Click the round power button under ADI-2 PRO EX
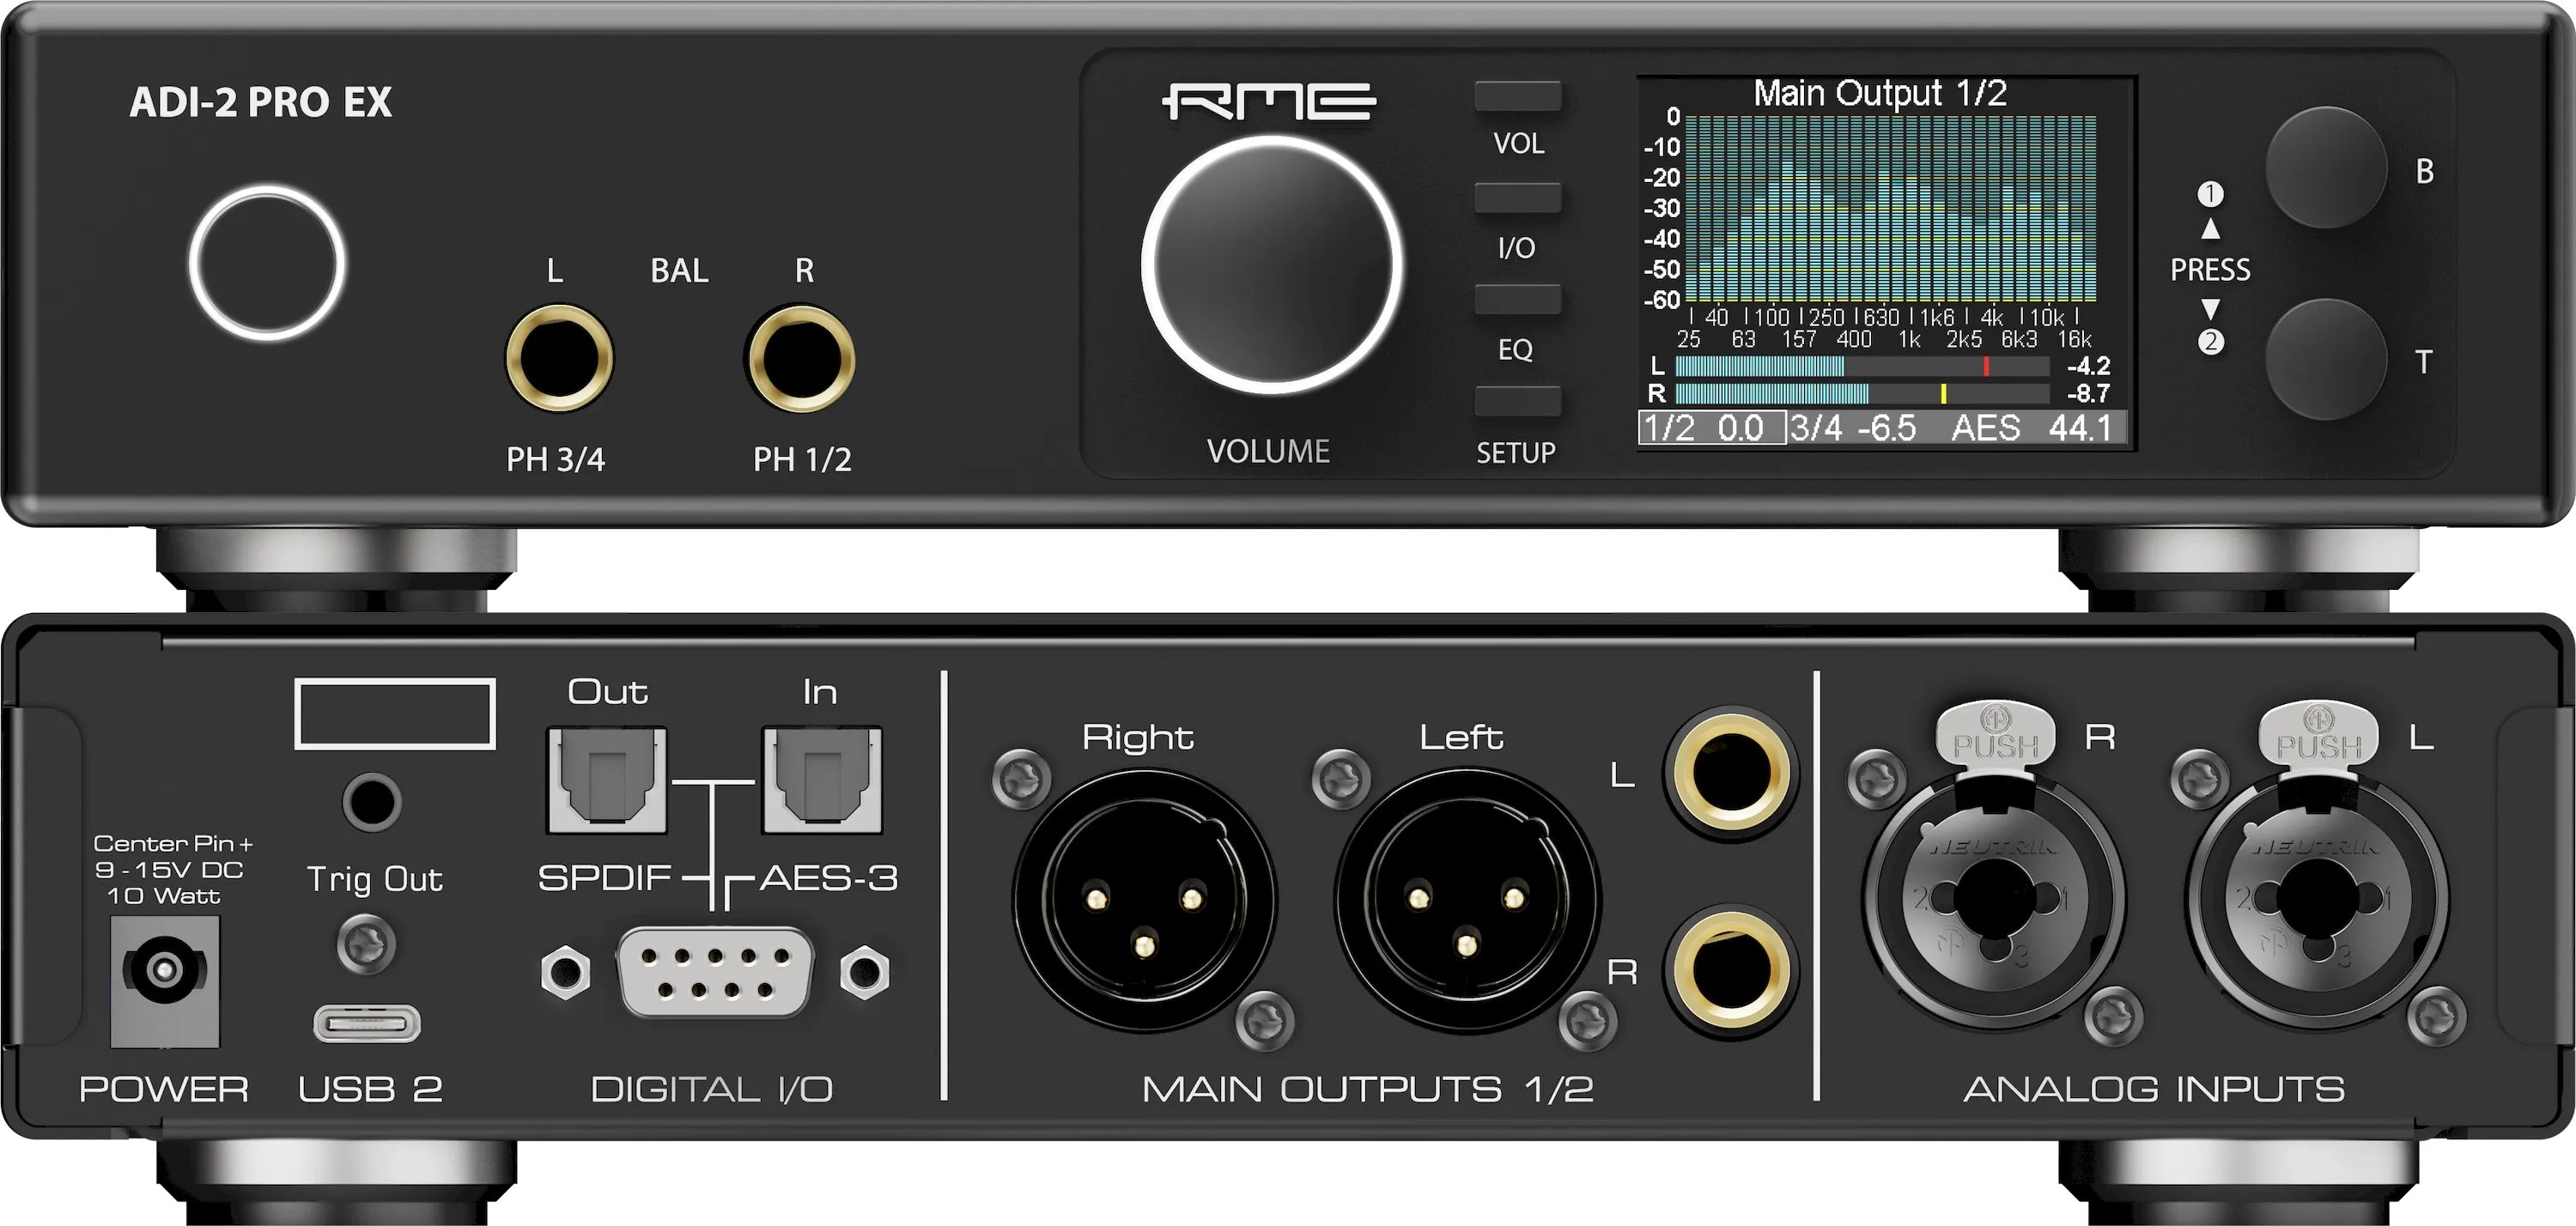The width and height of the screenshot is (2576, 1226). click(x=267, y=263)
